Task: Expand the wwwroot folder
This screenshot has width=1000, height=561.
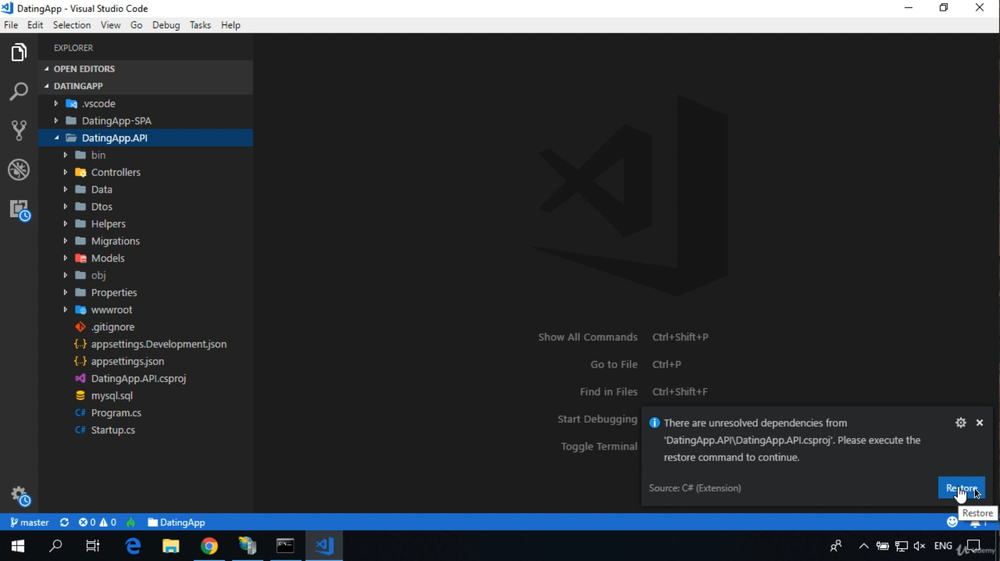Action: point(145,310)
